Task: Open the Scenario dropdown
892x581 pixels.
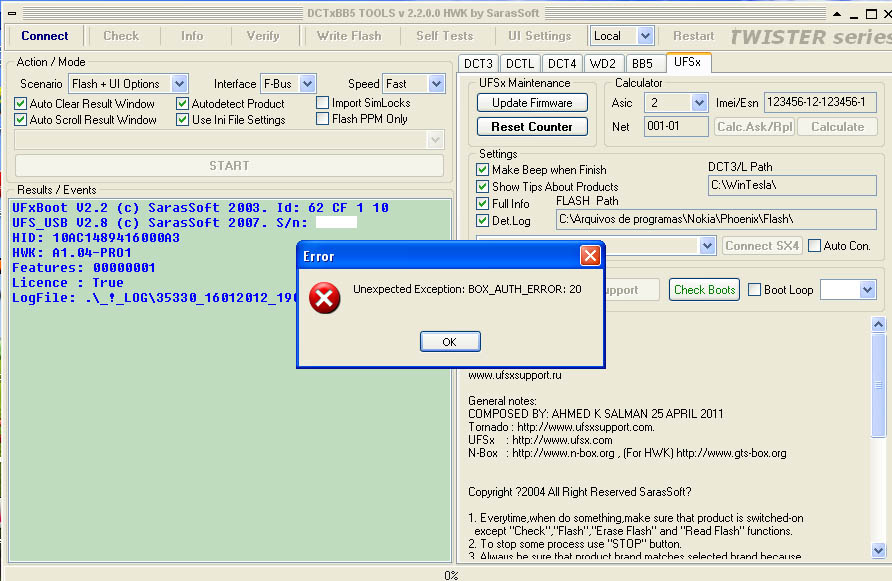Action: point(179,84)
